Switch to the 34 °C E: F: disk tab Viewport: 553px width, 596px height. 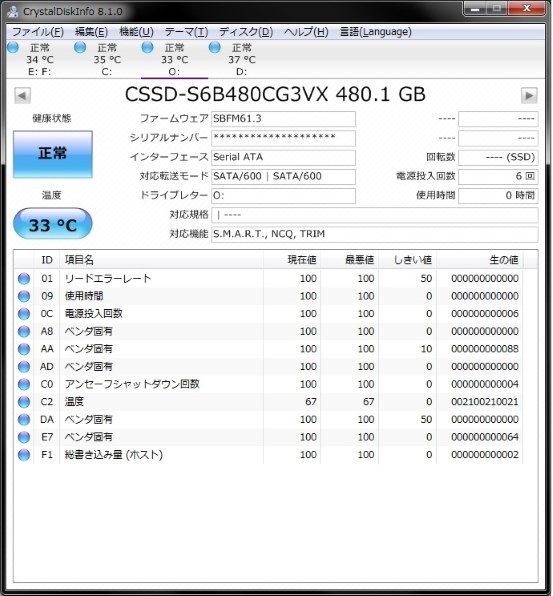coord(40,60)
